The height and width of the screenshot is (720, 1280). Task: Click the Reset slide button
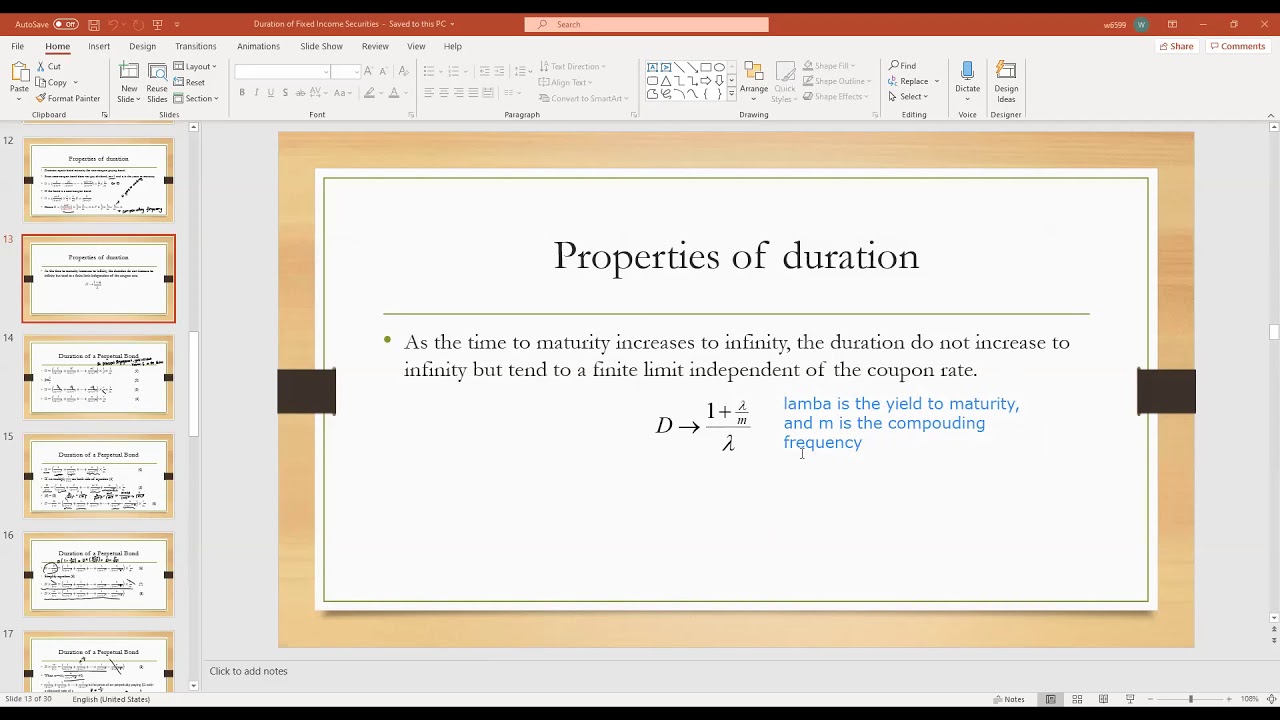tap(190, 82)
